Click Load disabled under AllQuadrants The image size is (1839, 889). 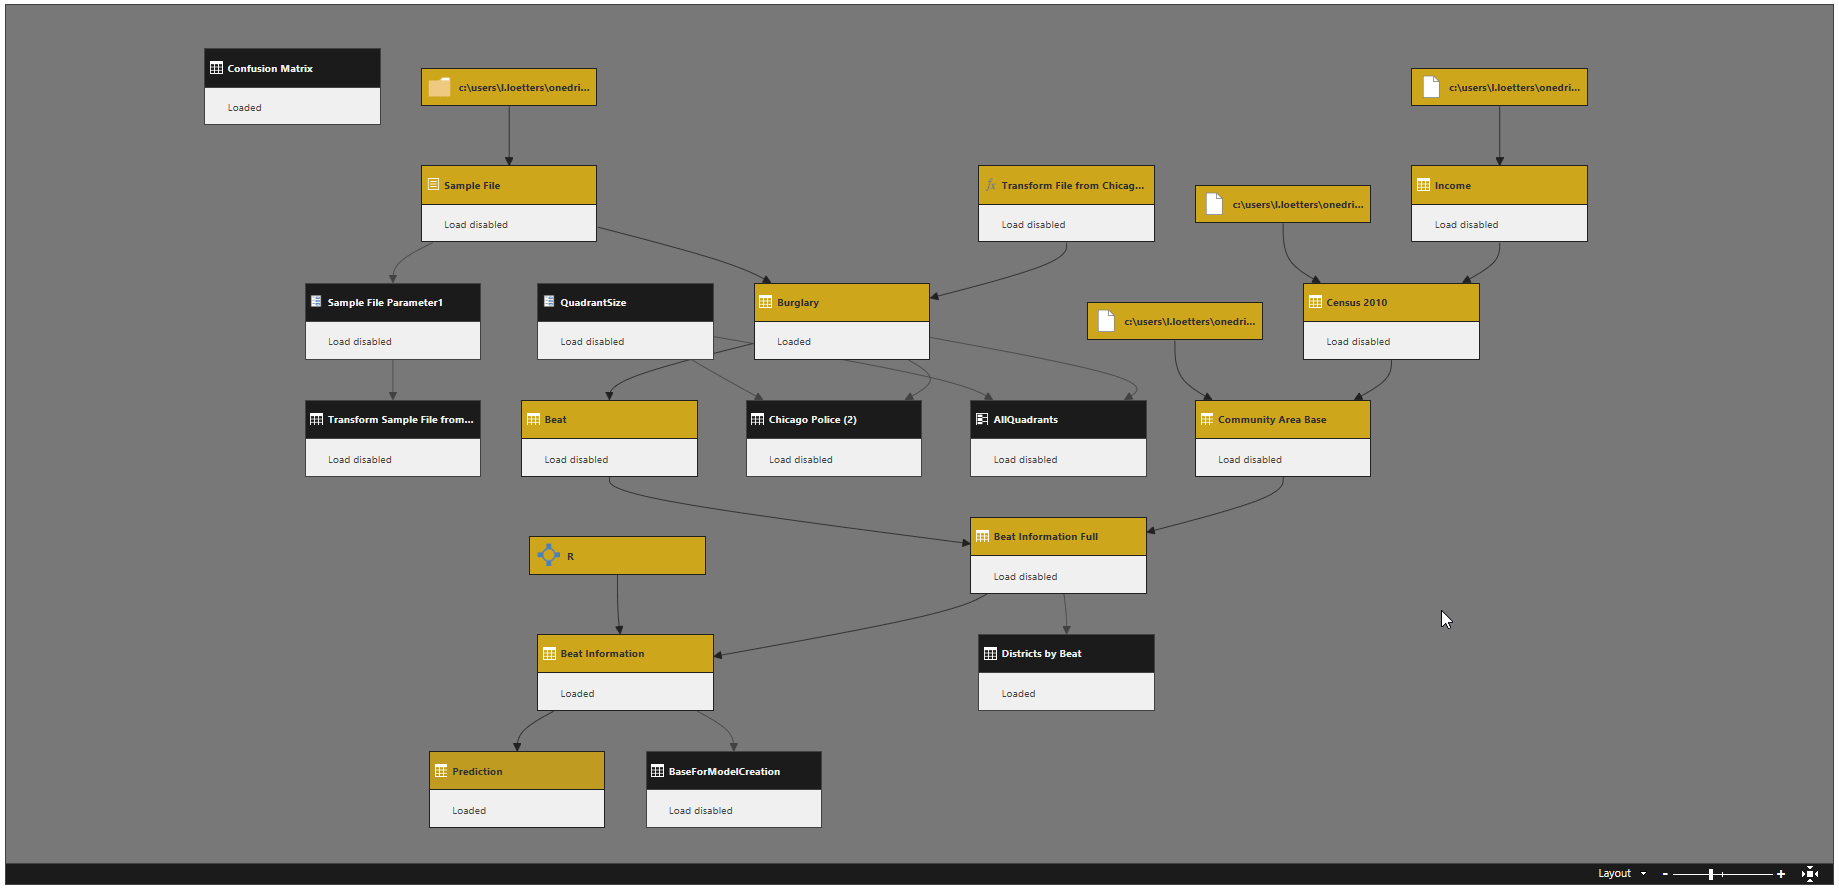click(x=1025, y=459)
